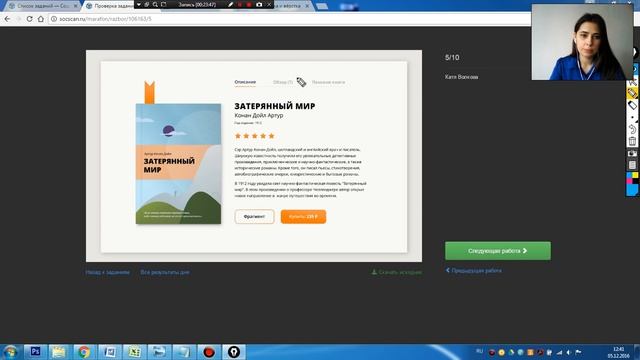The image size is (640, 360).
Task: Click the 'Фрагмент' button
Action: [254, 216]
